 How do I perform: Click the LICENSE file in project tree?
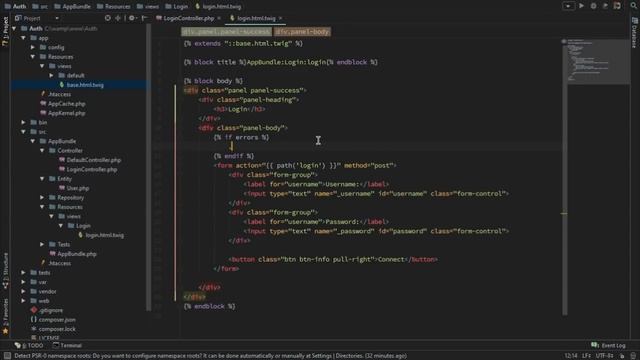click(45, 338)
